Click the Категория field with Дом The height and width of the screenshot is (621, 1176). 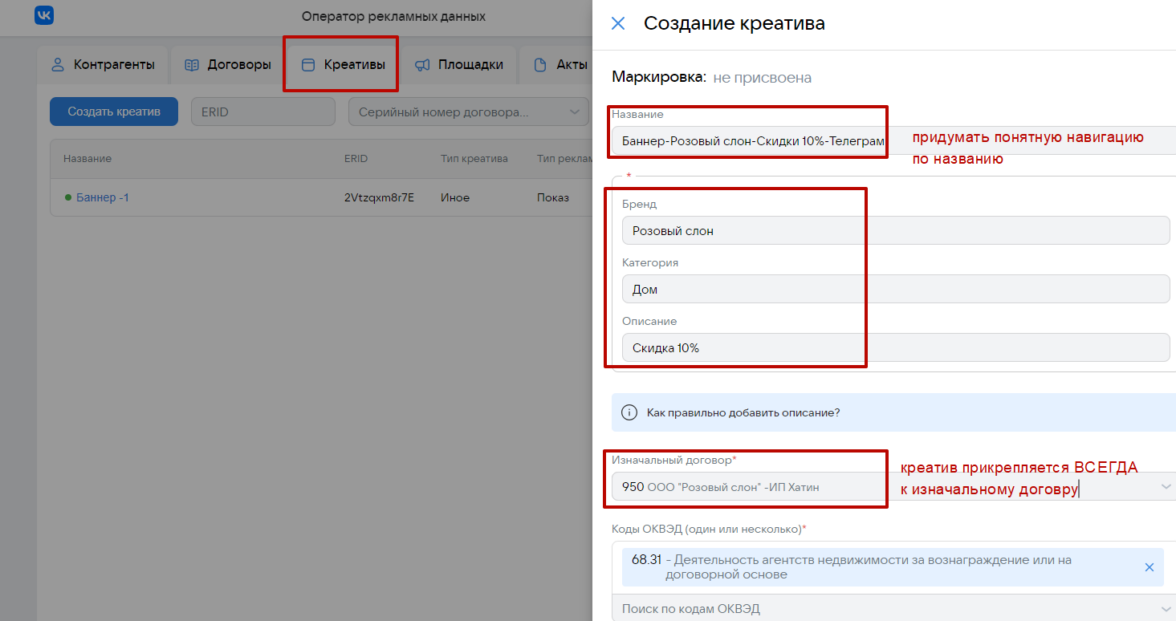click(896, 290)
